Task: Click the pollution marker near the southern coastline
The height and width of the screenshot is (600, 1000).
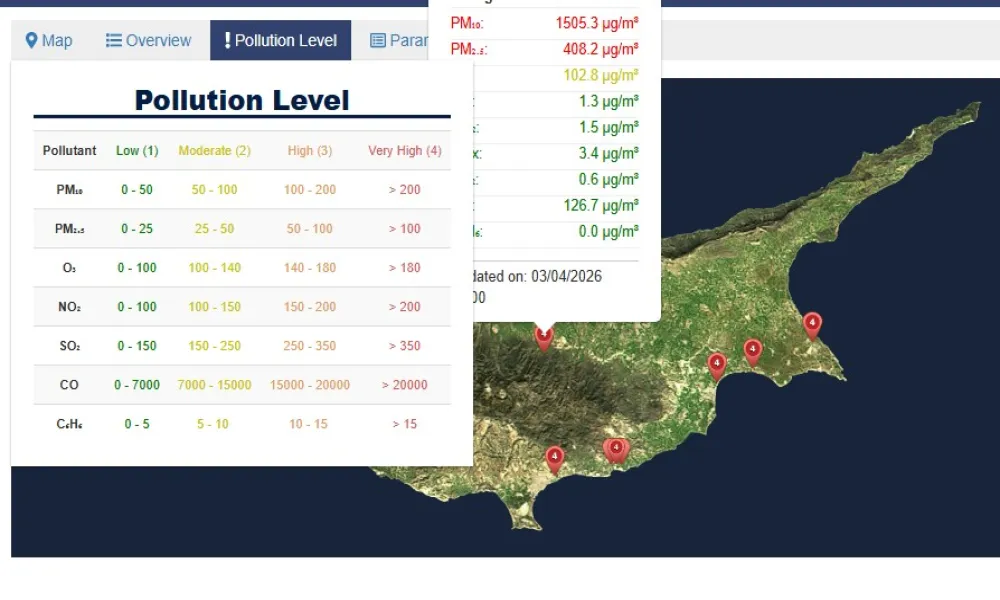Action: (555, 458)
